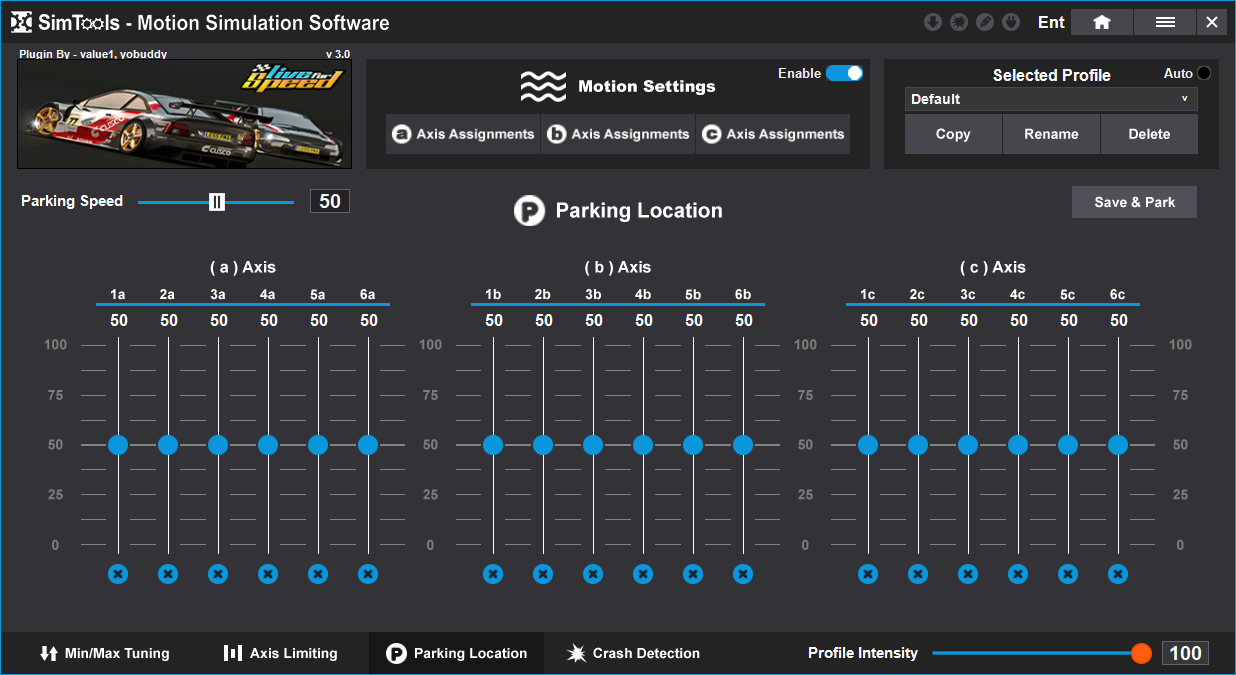Viewport: 1236px width, 675px height.
Task: Toggle the Motion Settings Enable switch
Action: (x=844, y=73)
